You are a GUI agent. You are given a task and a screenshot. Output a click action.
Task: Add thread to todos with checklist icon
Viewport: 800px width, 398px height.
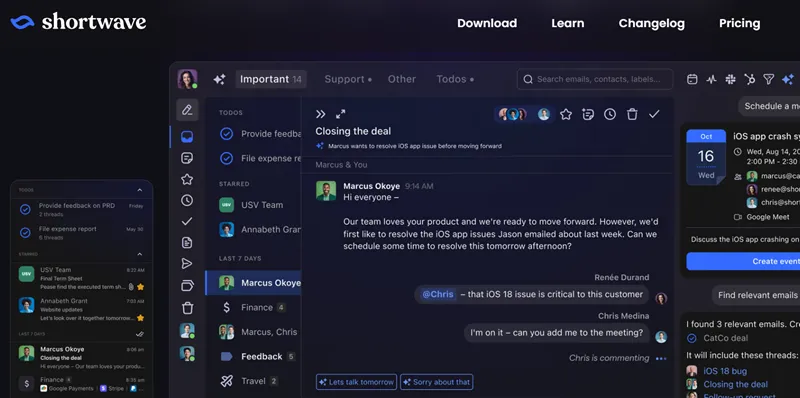(588, 114)
